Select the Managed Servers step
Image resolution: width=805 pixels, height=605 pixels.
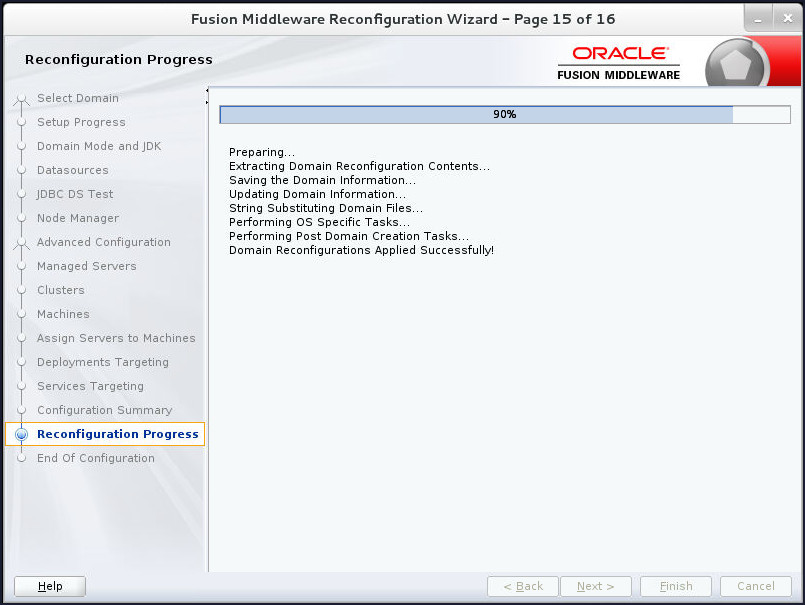pos(87,266)
